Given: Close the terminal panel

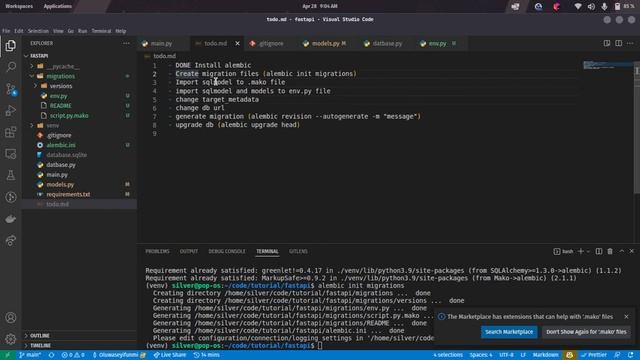Looking at the screenshot, I should click(631, 251).
